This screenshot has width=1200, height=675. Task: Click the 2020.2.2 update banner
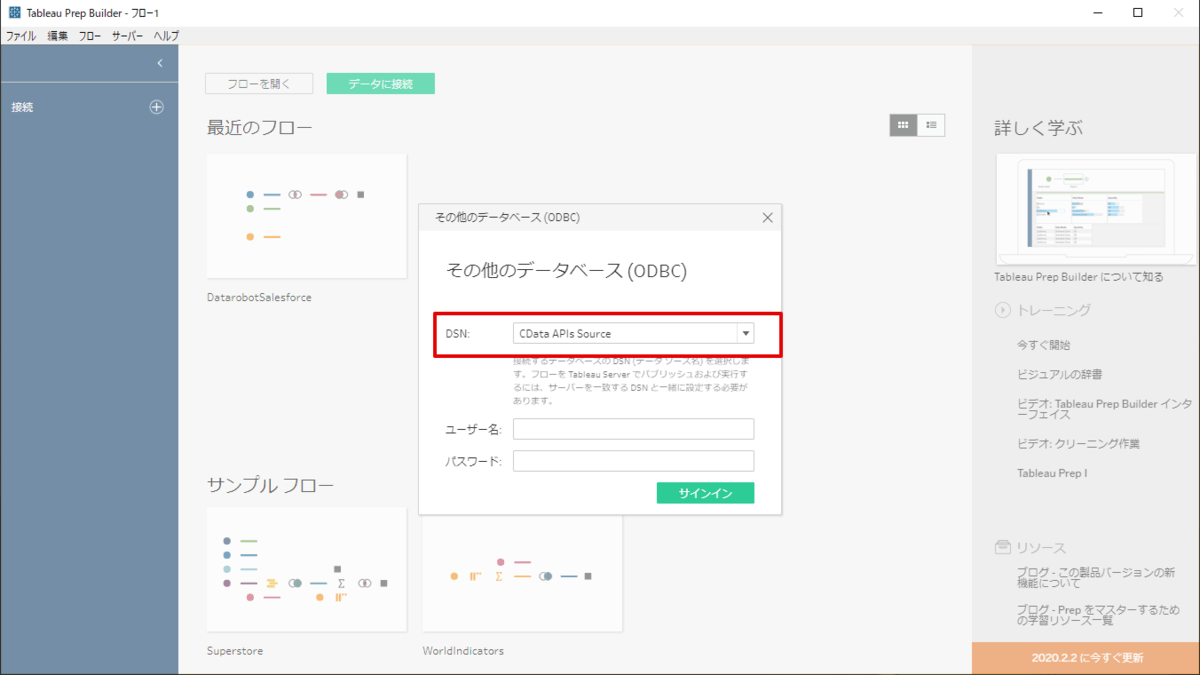pyautogui.click(x=1086, y=658)
